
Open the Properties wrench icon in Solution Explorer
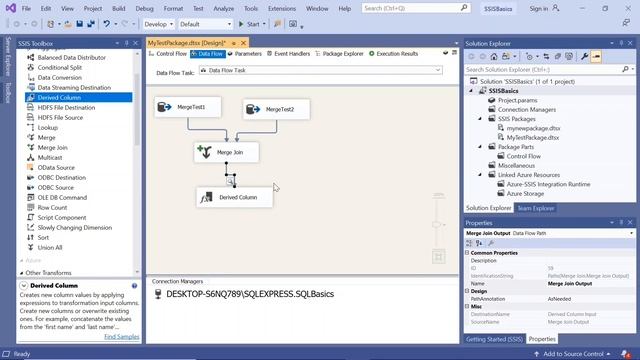[x=584, y=57]
